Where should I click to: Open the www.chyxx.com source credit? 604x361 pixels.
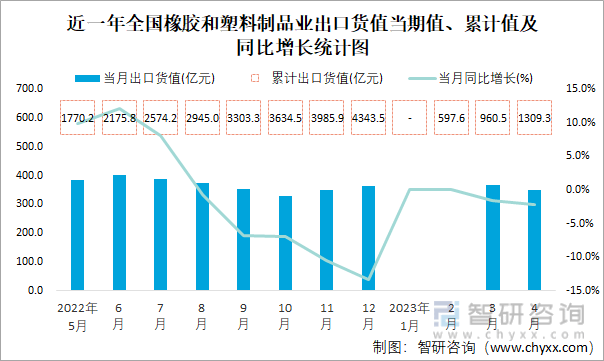[539, 348]
